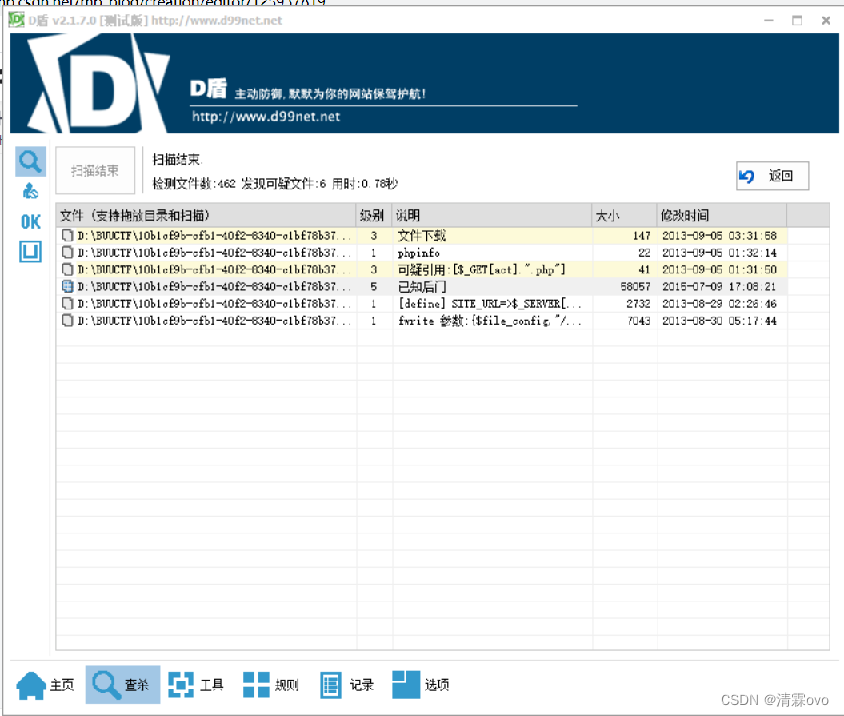Open the 规则 rules tab
The image size is (844, 716).
tap(271, 685)
